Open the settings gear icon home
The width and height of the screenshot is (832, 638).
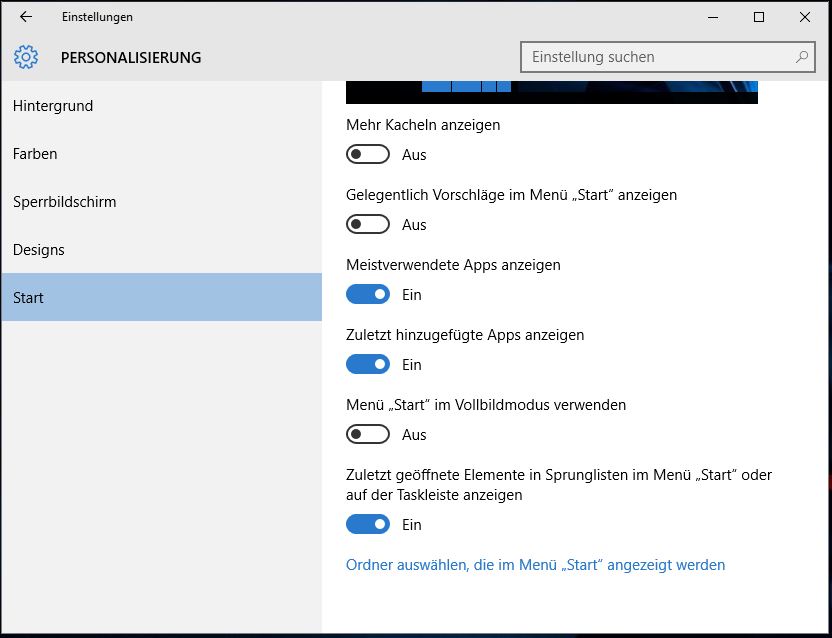click(x=26, y=57)
